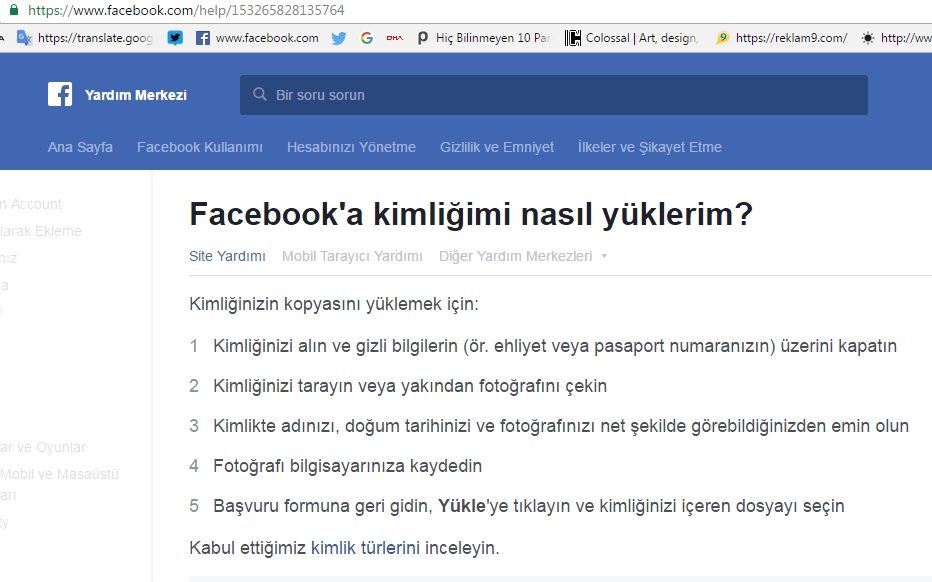Open the Facebook Kullanımı menu

pyautogui.click(x=200, y=147)
